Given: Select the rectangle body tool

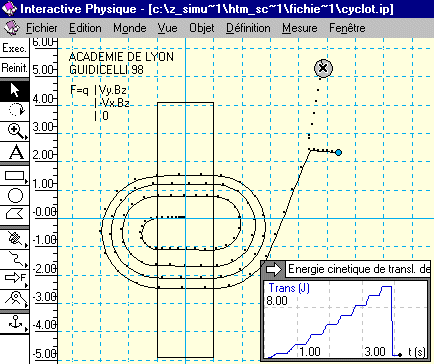Looking at the screenshot, I should 14,176.
